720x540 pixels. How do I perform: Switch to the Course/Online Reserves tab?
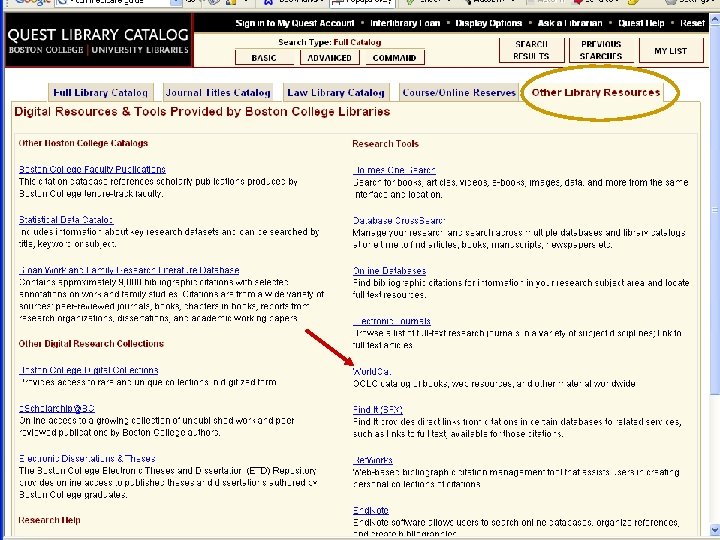click(x=459, y=92)
